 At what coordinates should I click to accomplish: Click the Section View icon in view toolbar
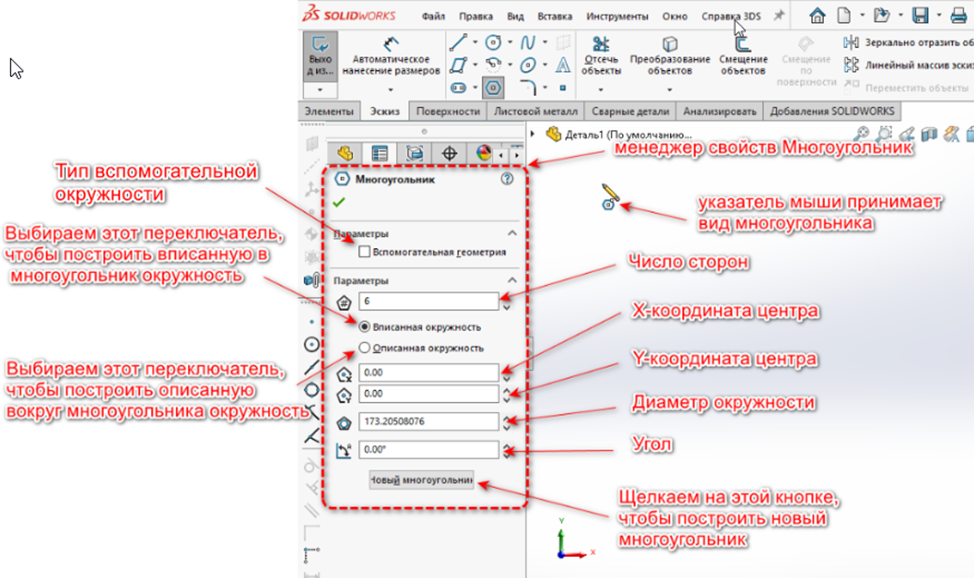[929, 134]
